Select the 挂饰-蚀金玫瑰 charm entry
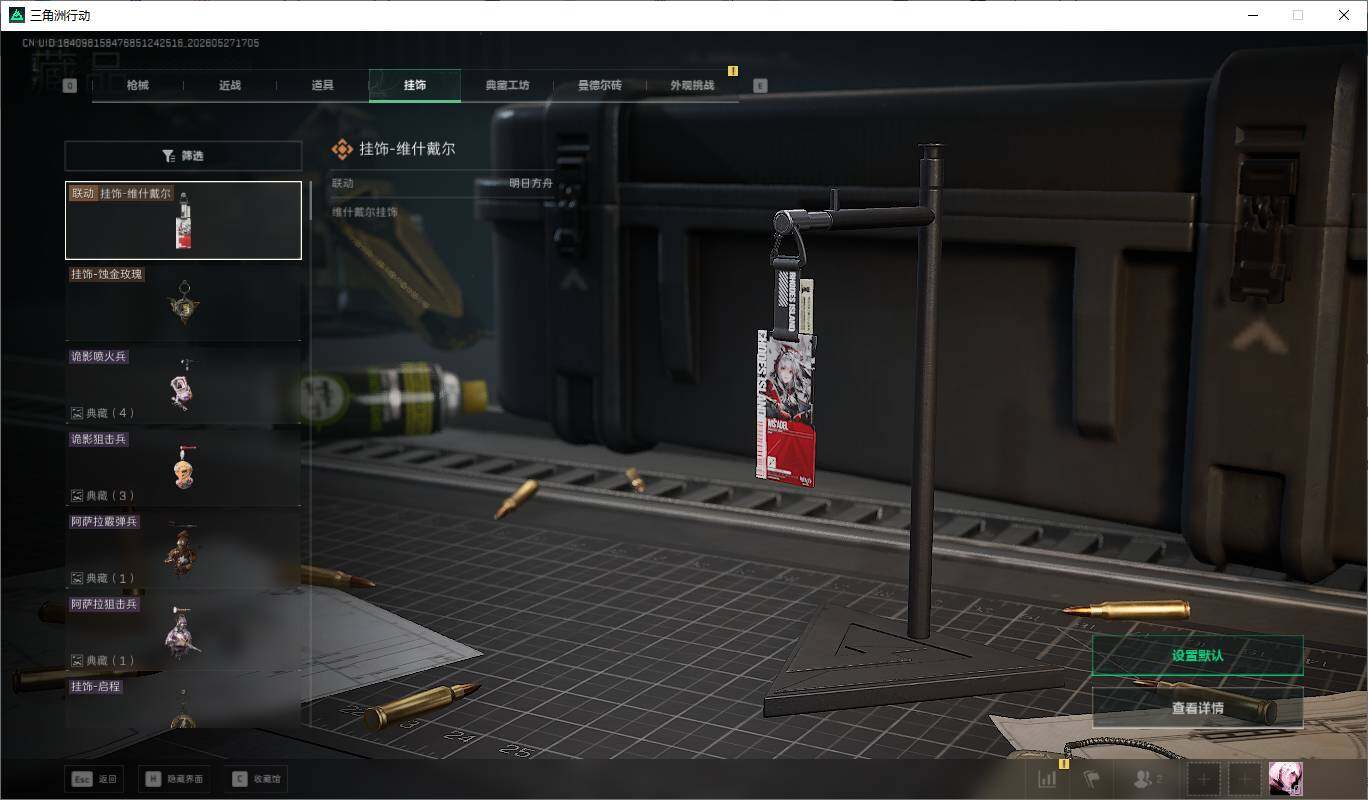This screenshot has height=800, width=1368. coord(183,303)
